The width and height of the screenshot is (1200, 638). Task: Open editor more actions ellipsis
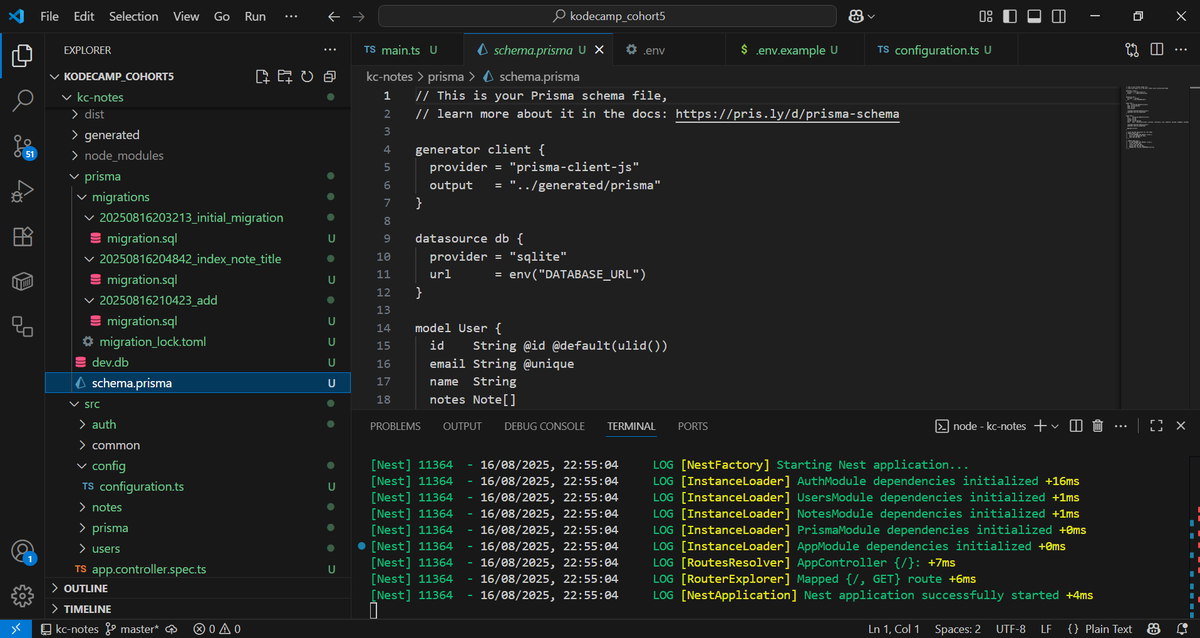[1181, 49]
